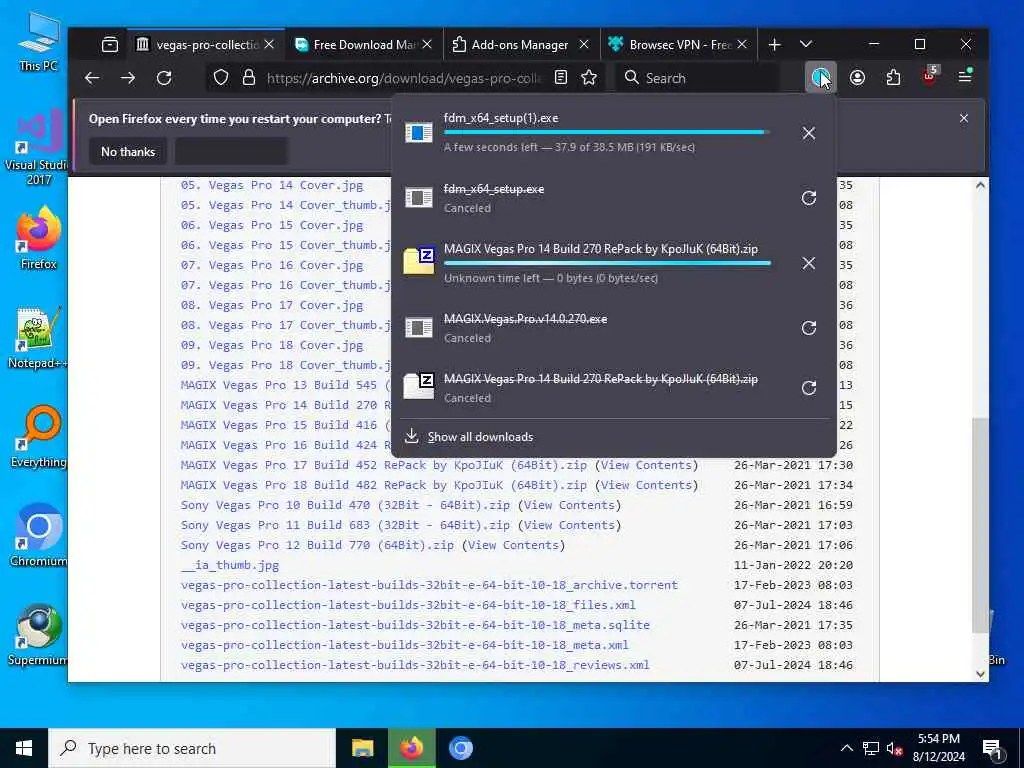Open This PC desktop icon
The image size is (1024, 768).
pyautogui.click(x=38, y=40)
